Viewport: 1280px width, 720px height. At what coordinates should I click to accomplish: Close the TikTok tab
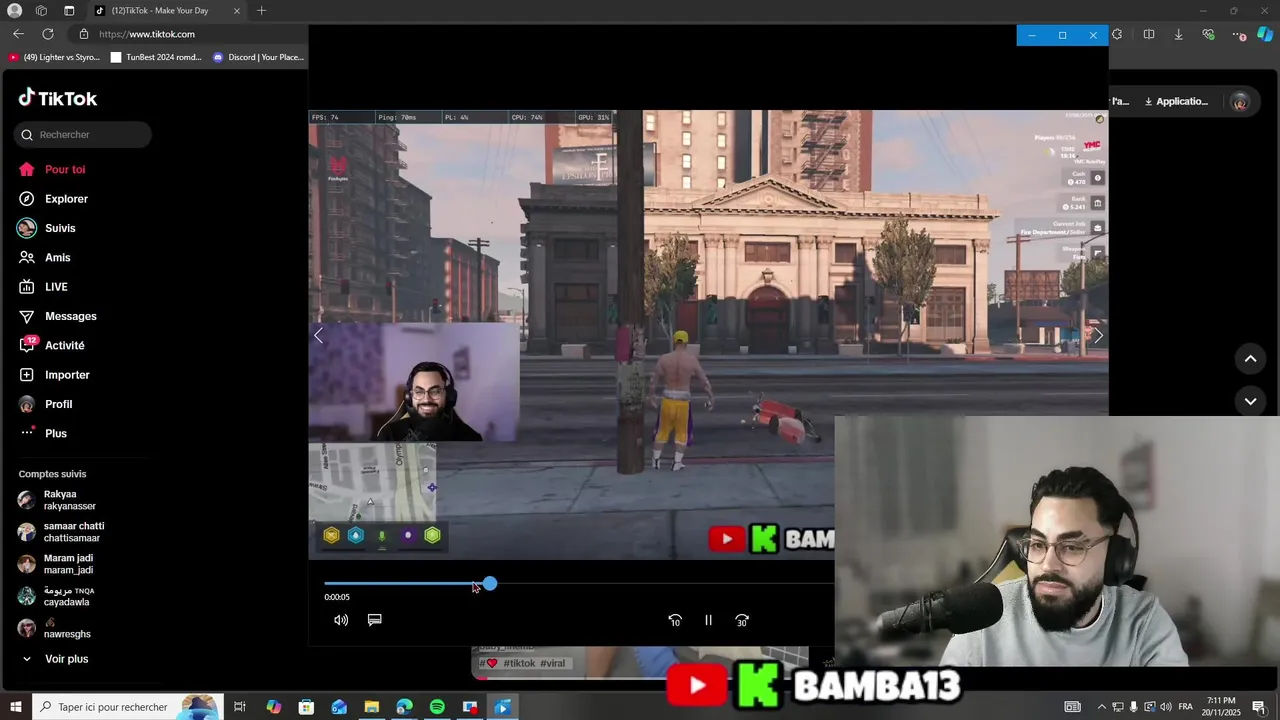pyautogui.click(x=237, y=11)
